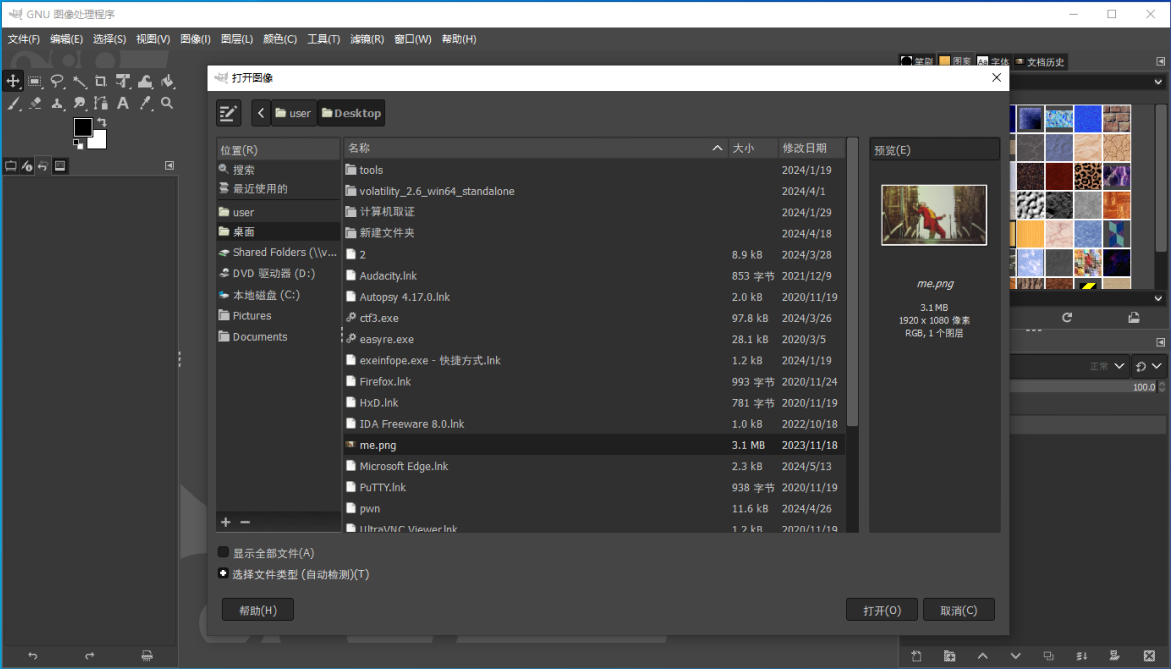Select the Paths tool
Viewport: 1171px width, 669px height.
point(101,103)
